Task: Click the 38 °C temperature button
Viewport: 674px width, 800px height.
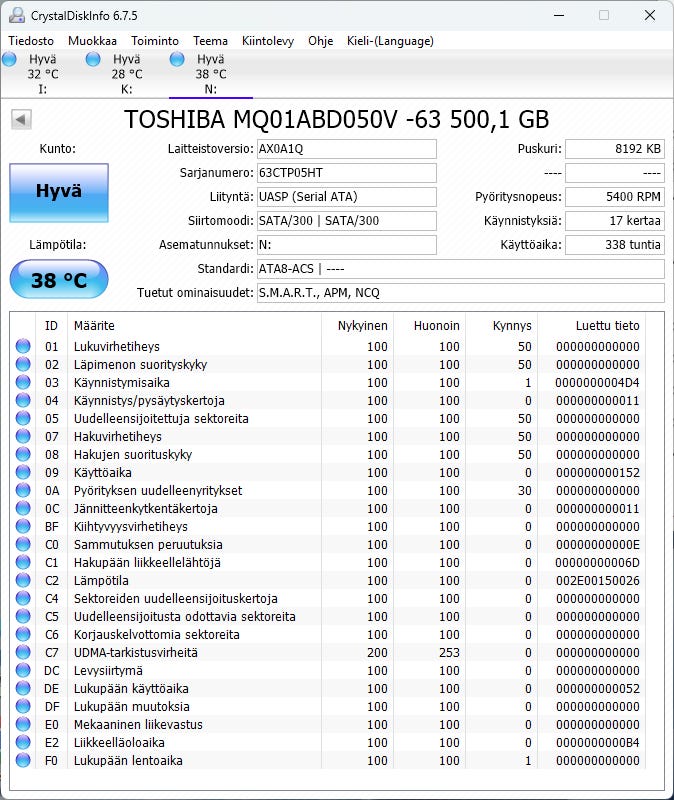Action: (59, 280)
